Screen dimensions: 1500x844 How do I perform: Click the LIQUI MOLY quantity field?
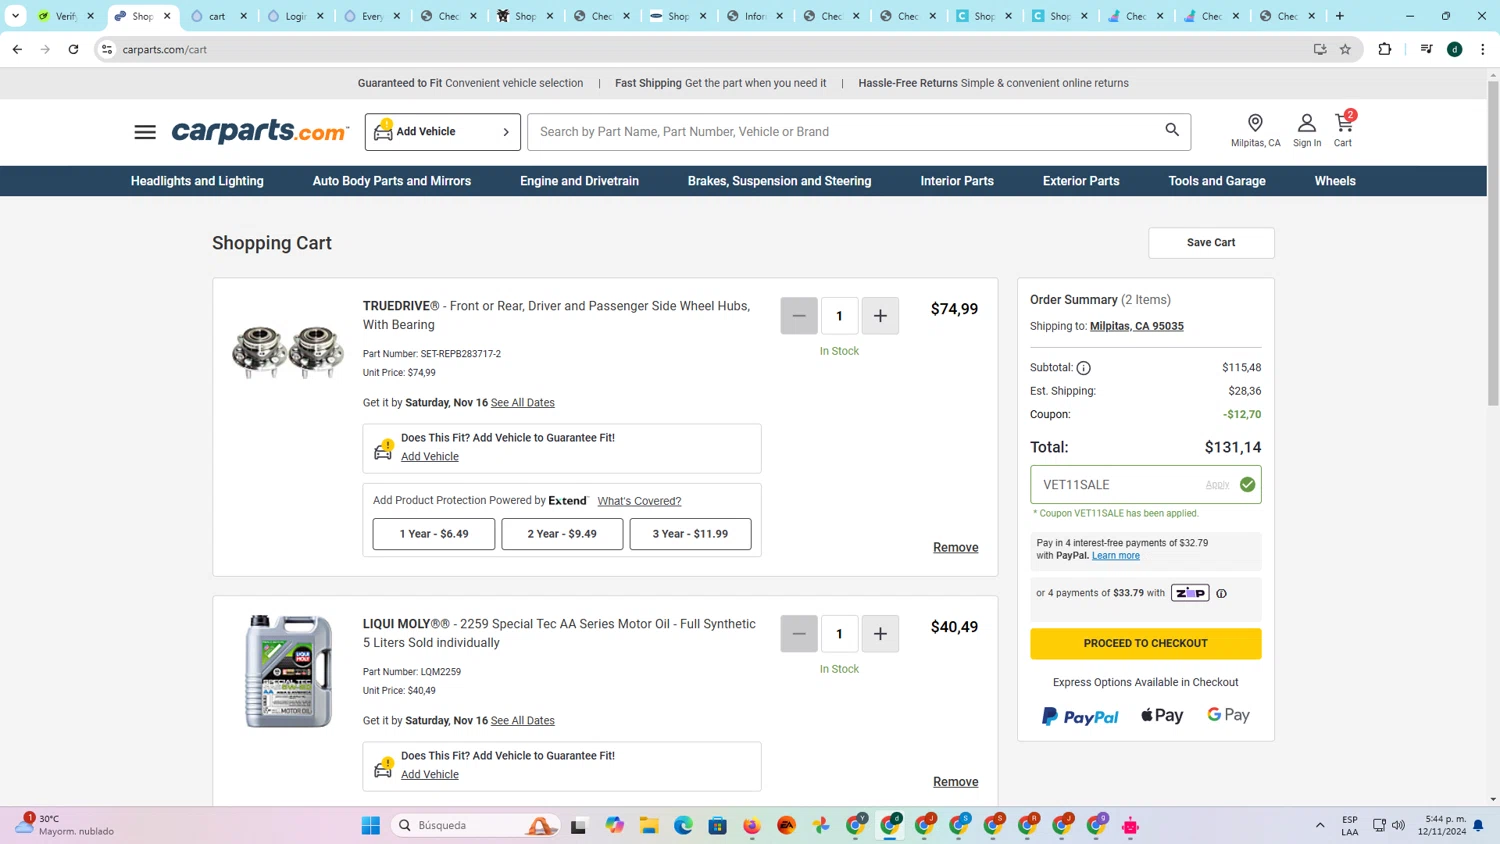click(x=840, y=634)
